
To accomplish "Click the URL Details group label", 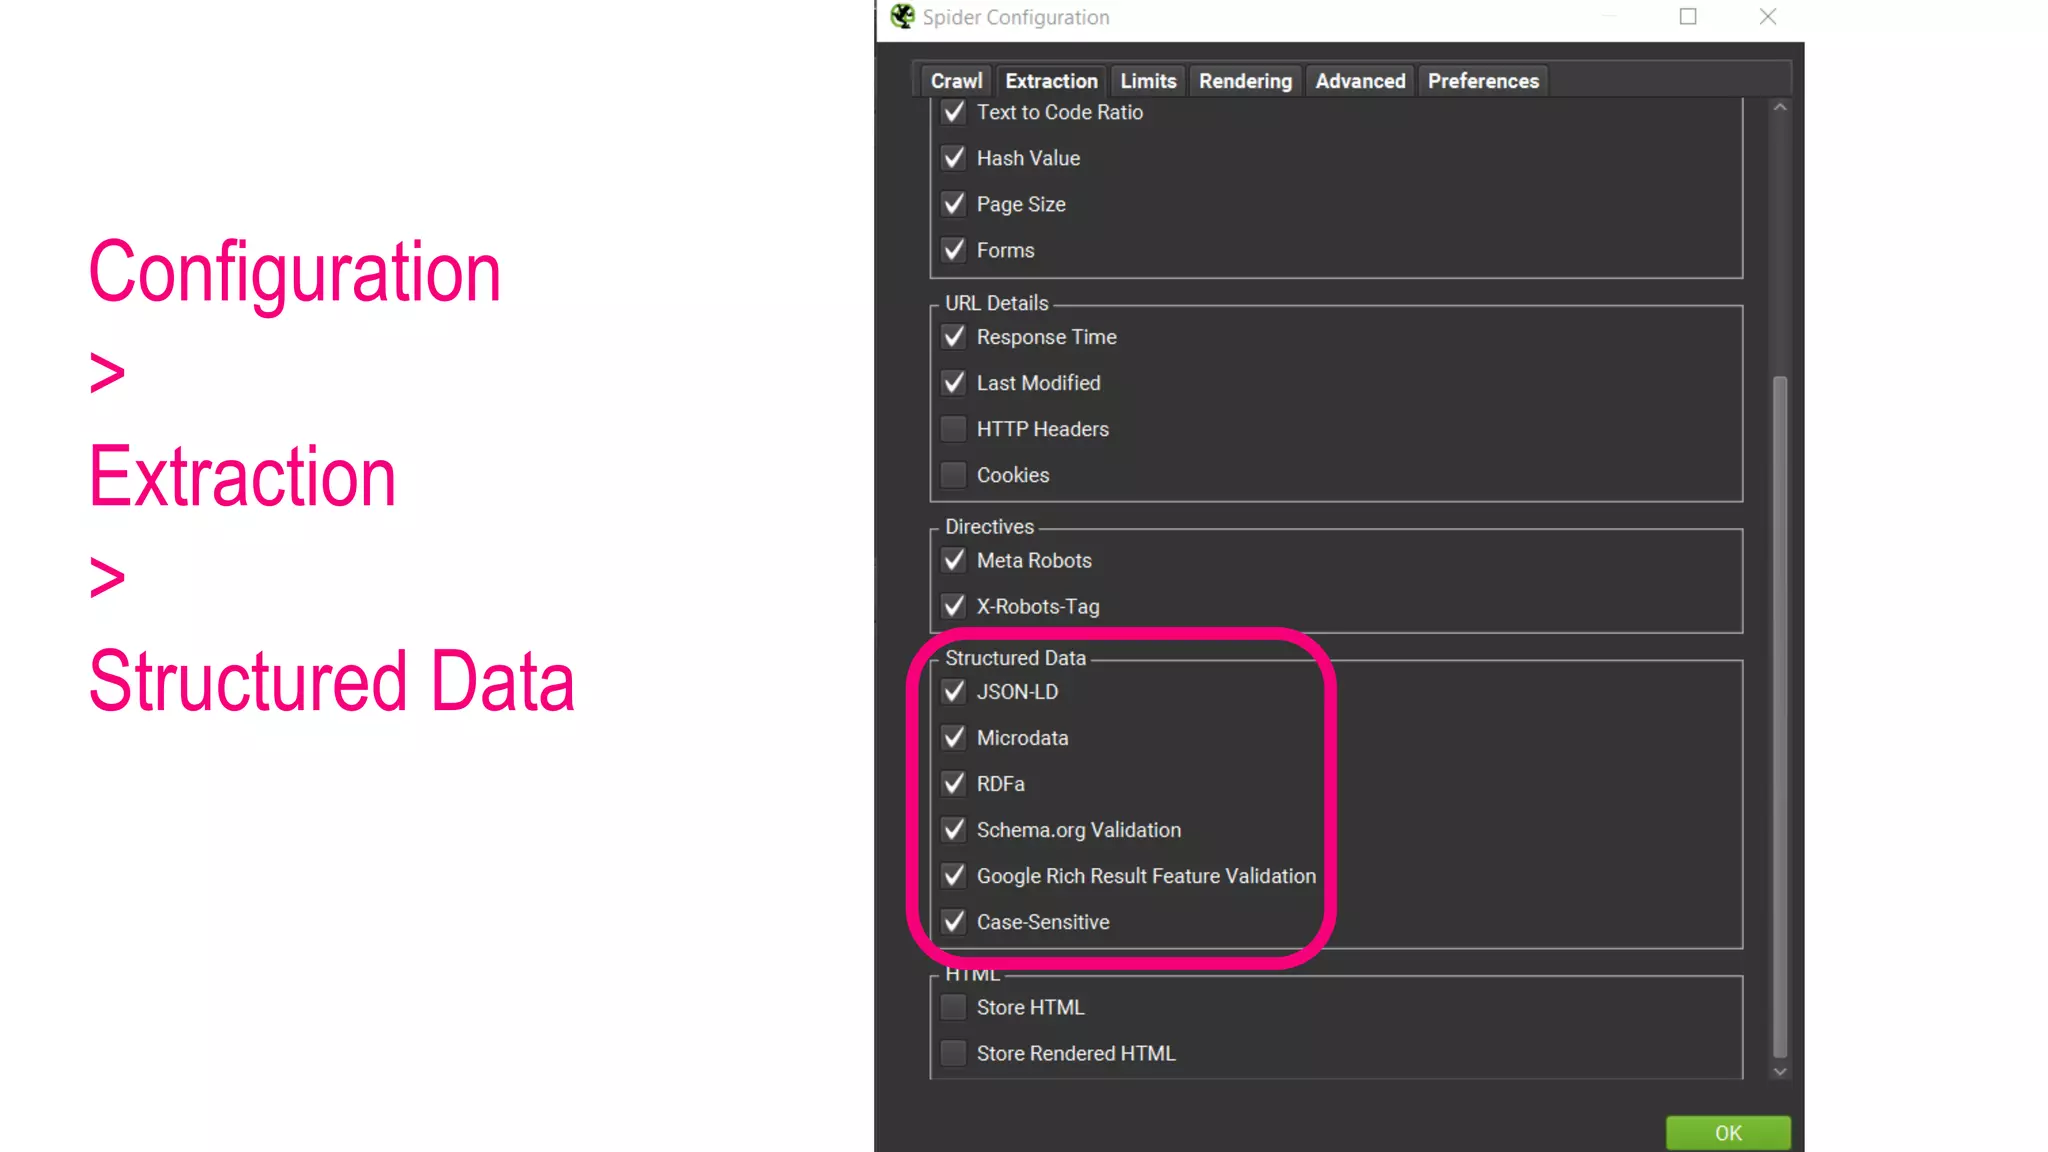I will 997,303.
